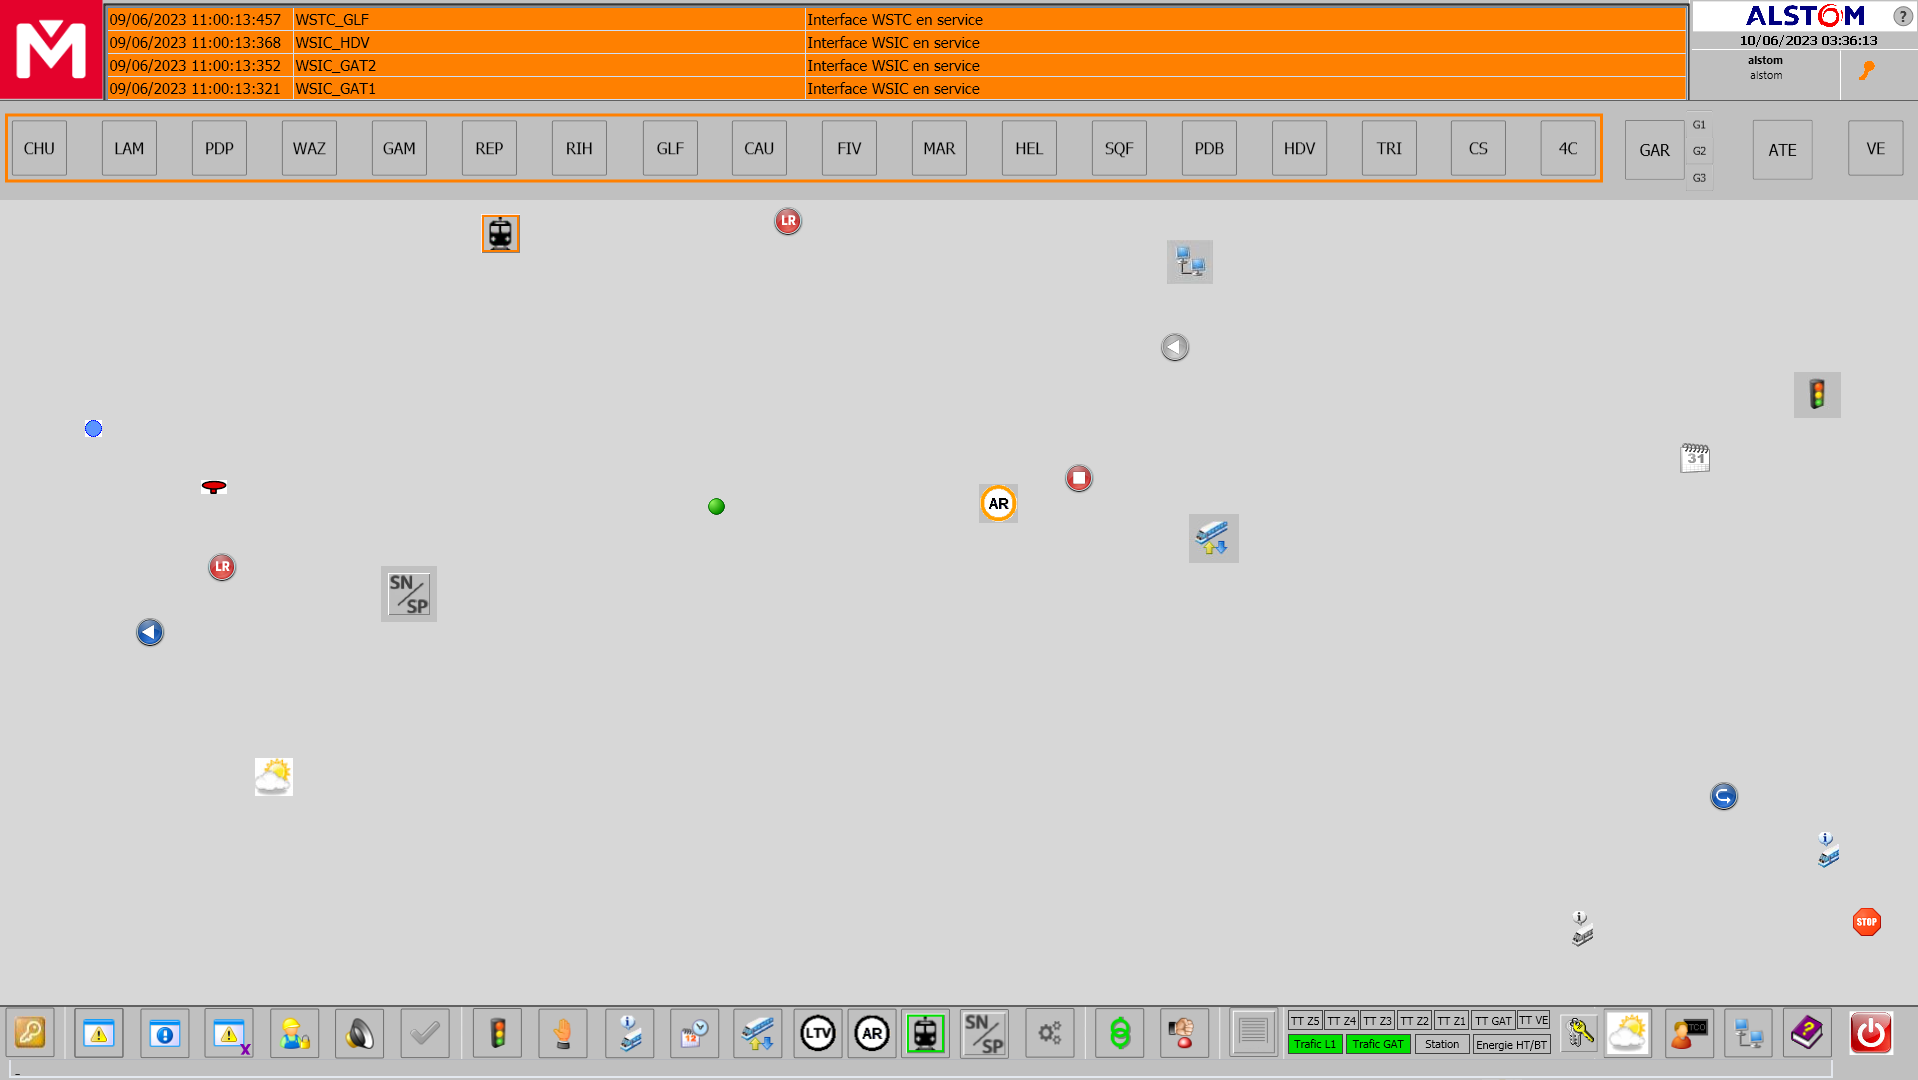Toggle the green link status icon
The image size is (1918, 1080).
(x=1119, y=1034)
